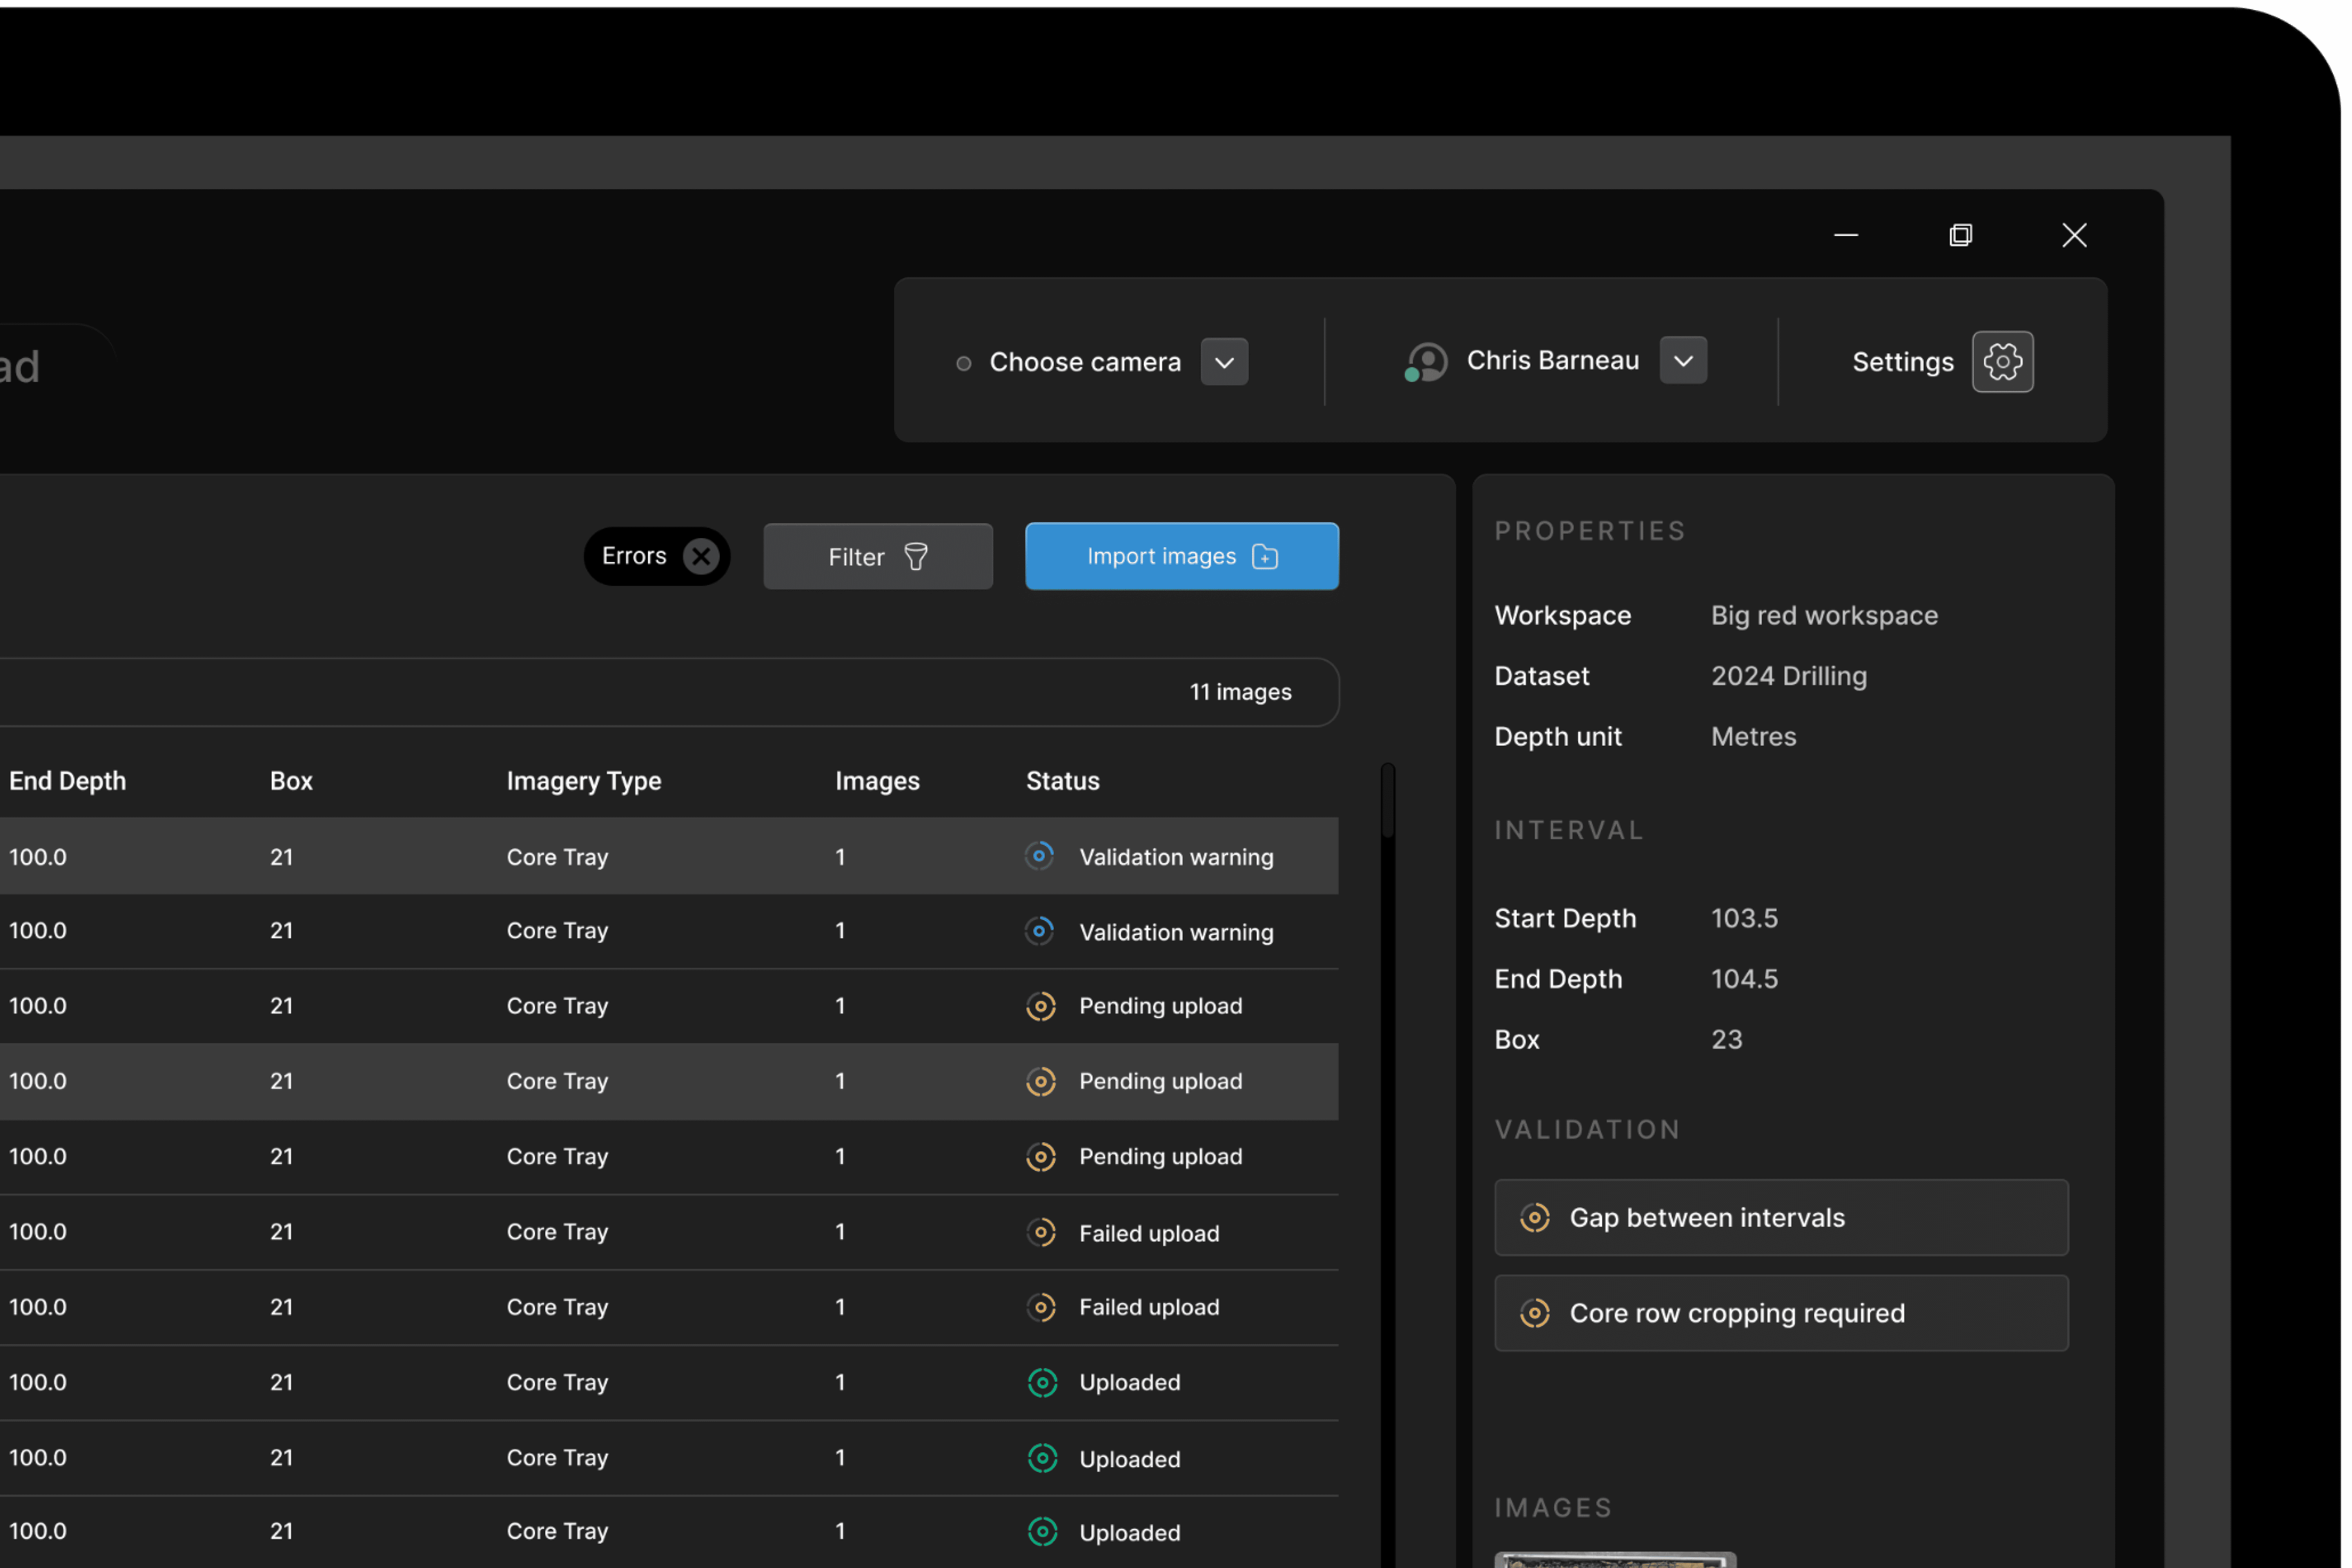Click "Core Tray" in the second Failed upload row

click(557, 1307)
